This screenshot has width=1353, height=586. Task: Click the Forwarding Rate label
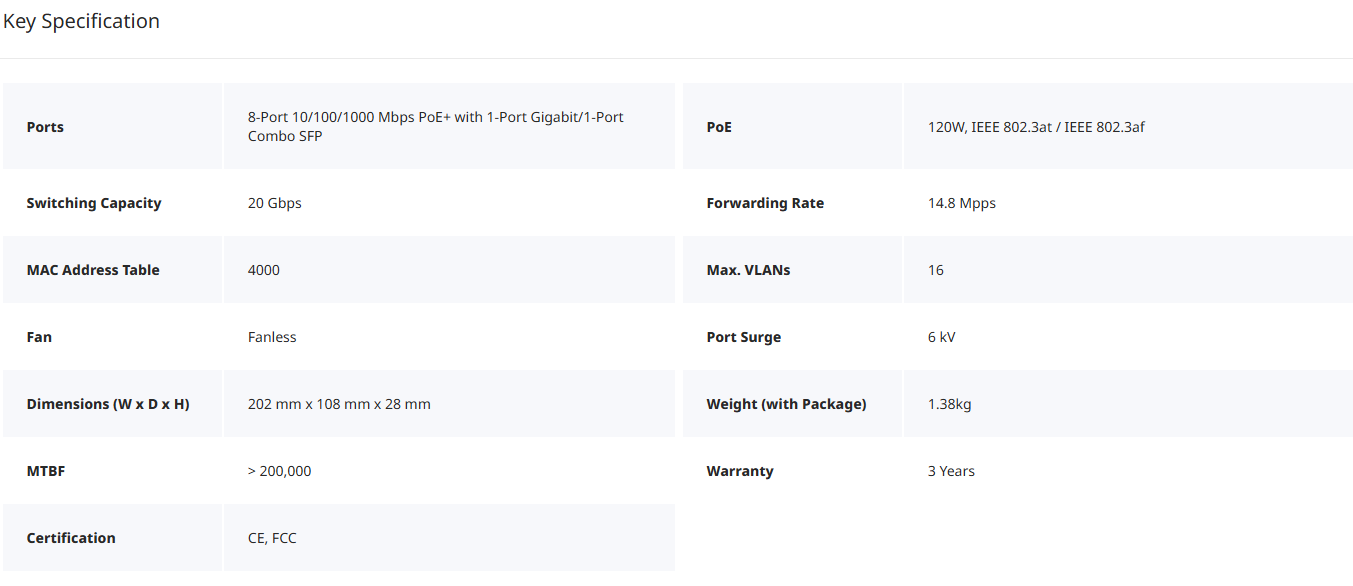click(765, 203)
